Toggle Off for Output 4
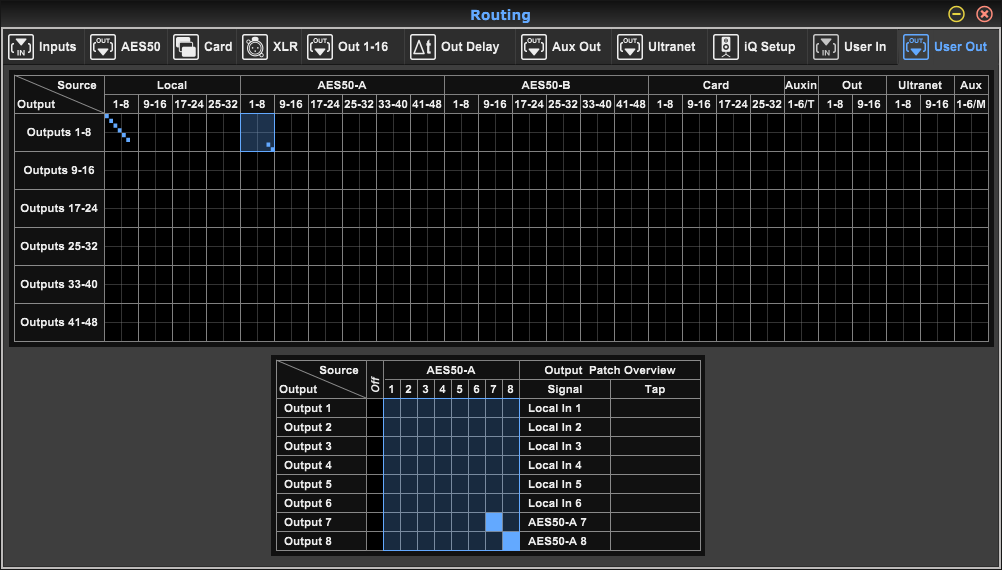The height and width of the screenshot is (570, 1002). 374,465
